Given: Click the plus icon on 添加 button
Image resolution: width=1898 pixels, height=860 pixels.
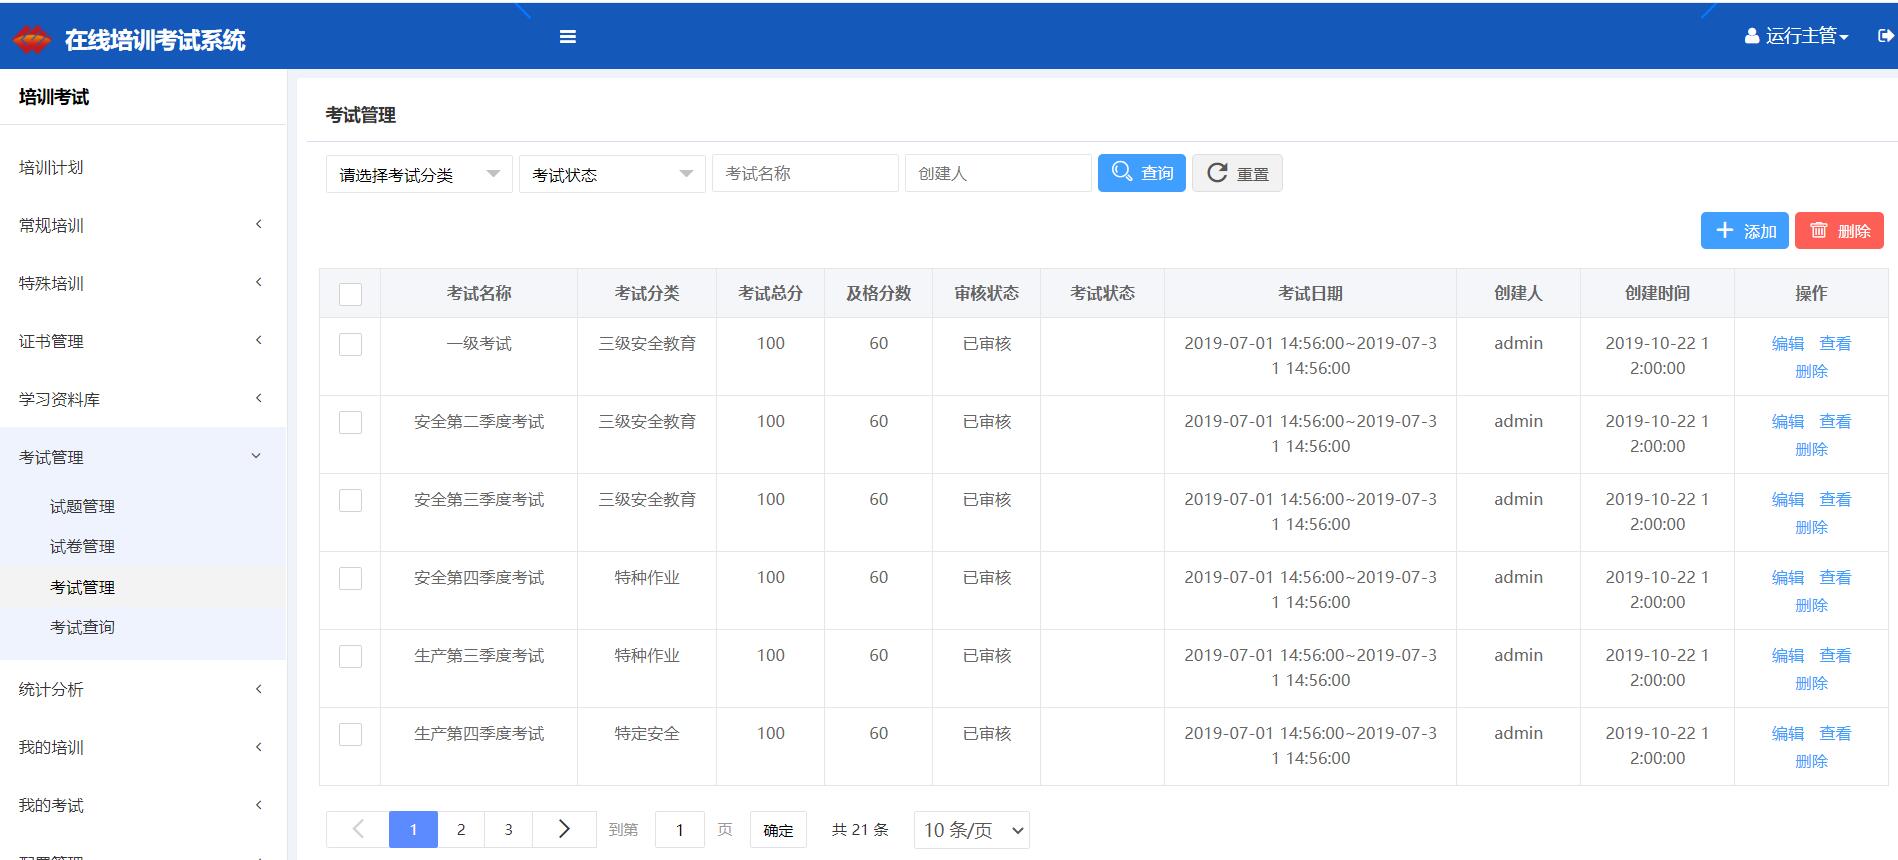Looking at the screenshot, I should click(1725, 230).
